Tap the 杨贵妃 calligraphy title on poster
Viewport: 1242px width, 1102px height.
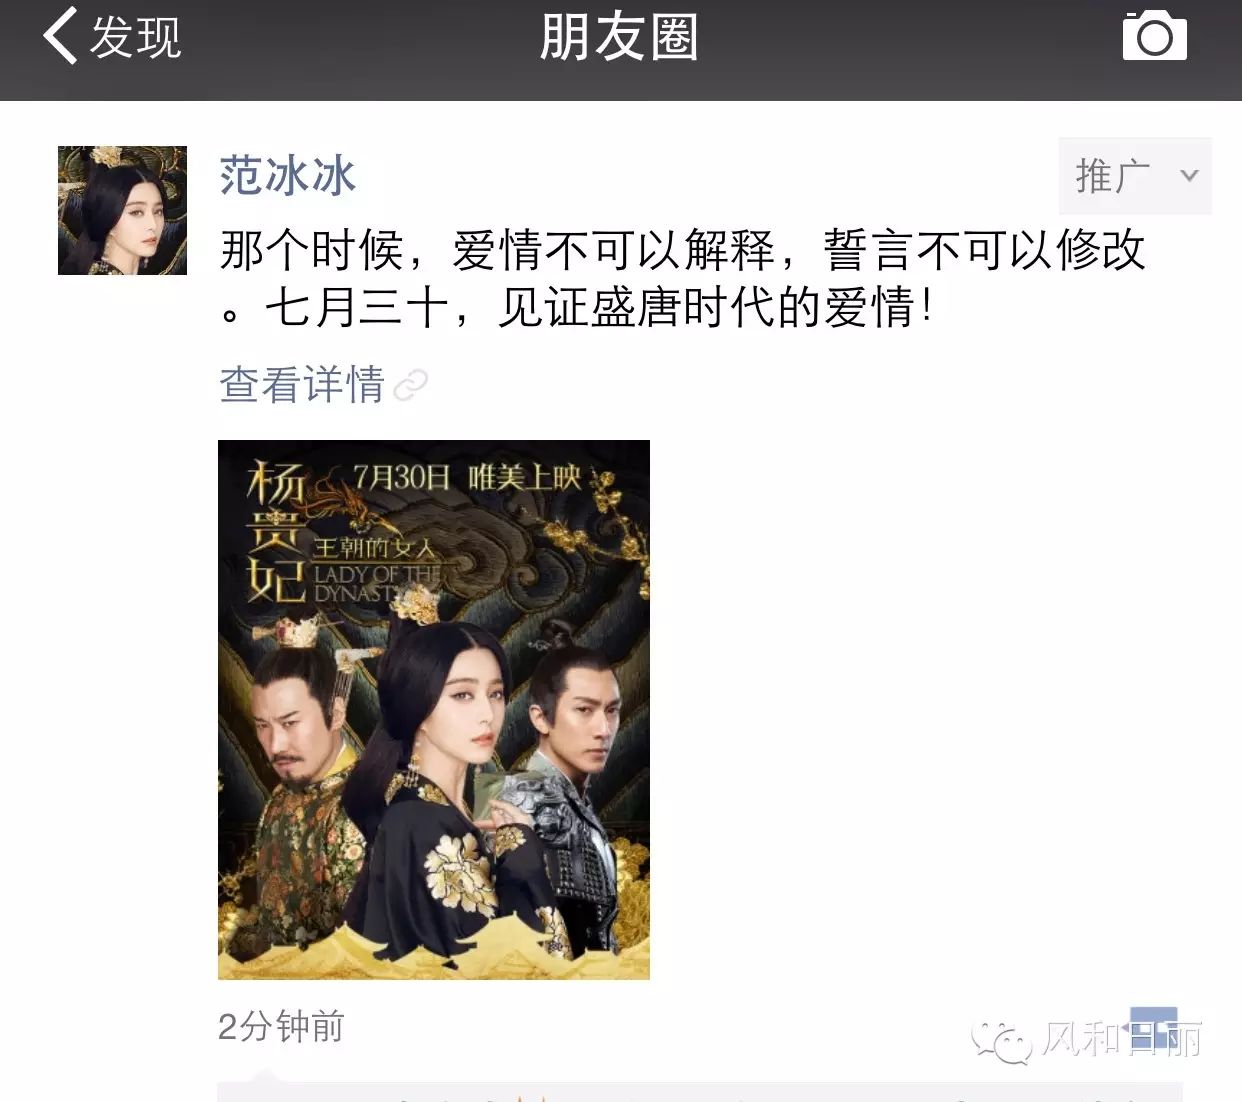(275, 530)
